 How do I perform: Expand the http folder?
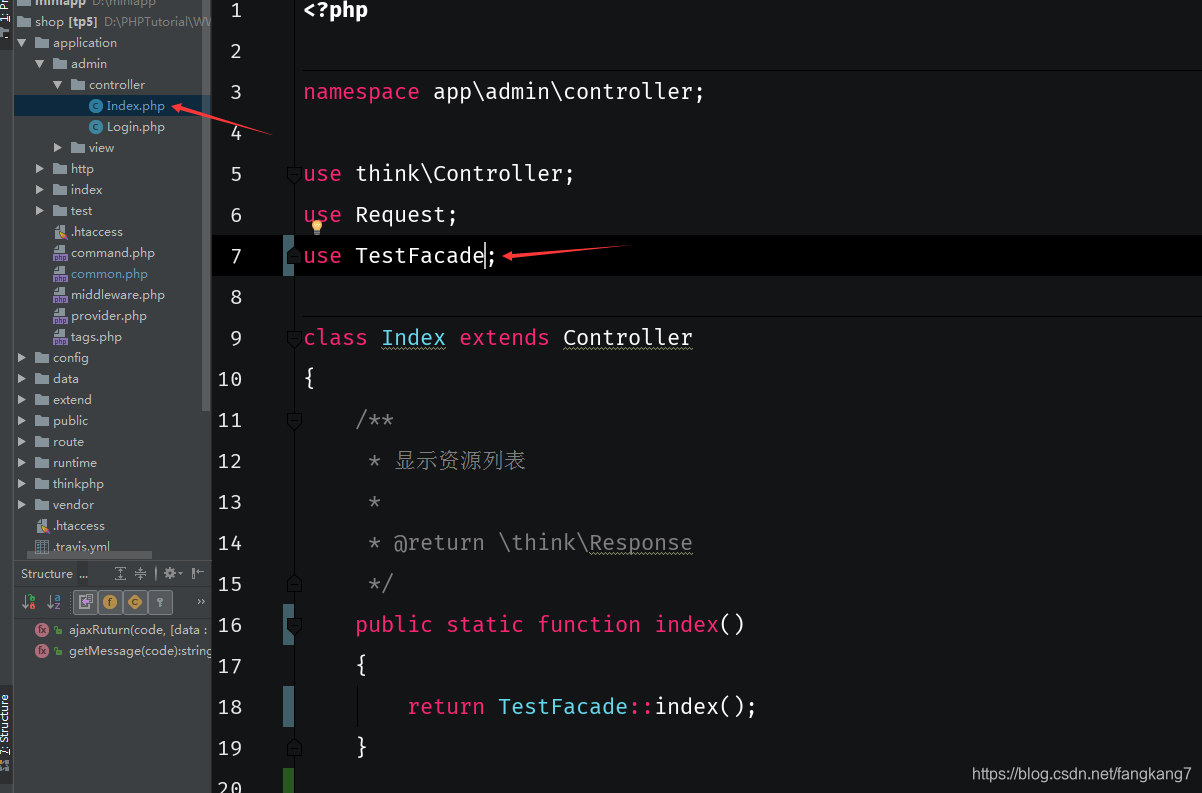(x=40, y=169)
